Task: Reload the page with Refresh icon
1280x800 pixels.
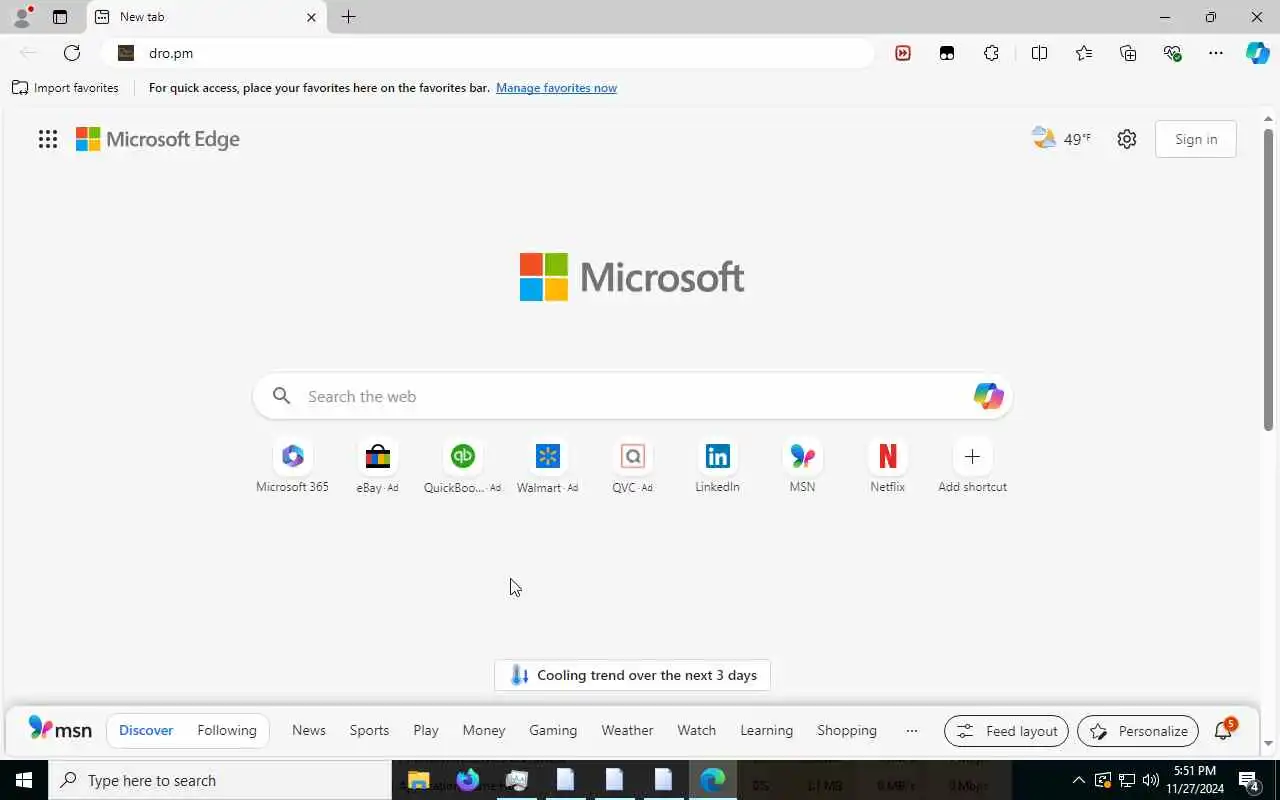Action: (x=72, y=53)
